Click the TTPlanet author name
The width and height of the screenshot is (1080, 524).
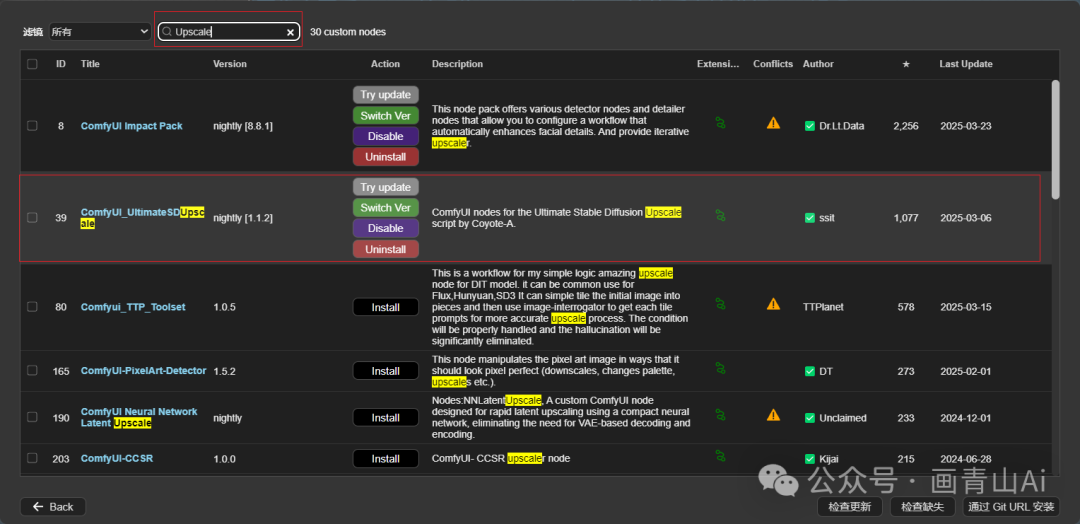(823, 307)
